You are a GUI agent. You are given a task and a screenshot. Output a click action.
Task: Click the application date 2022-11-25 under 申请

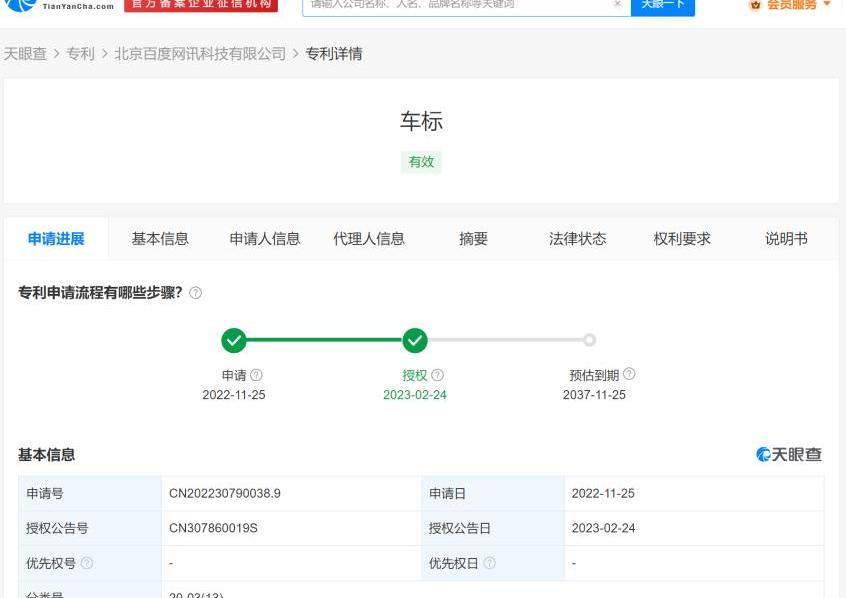pyautogui.click(x=234, y=395)
